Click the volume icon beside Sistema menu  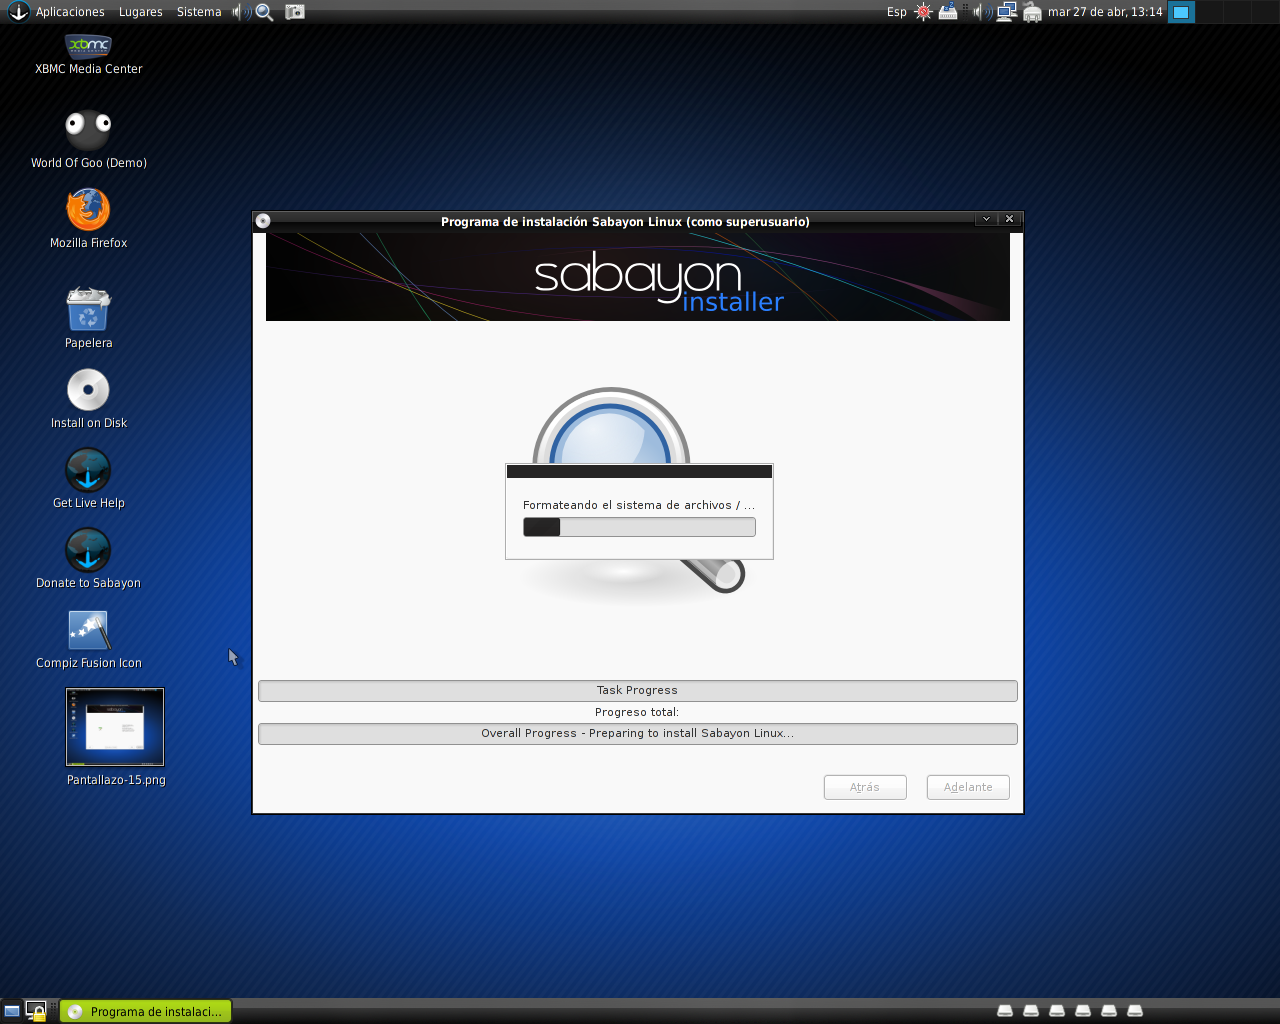(x=241, y=12)
